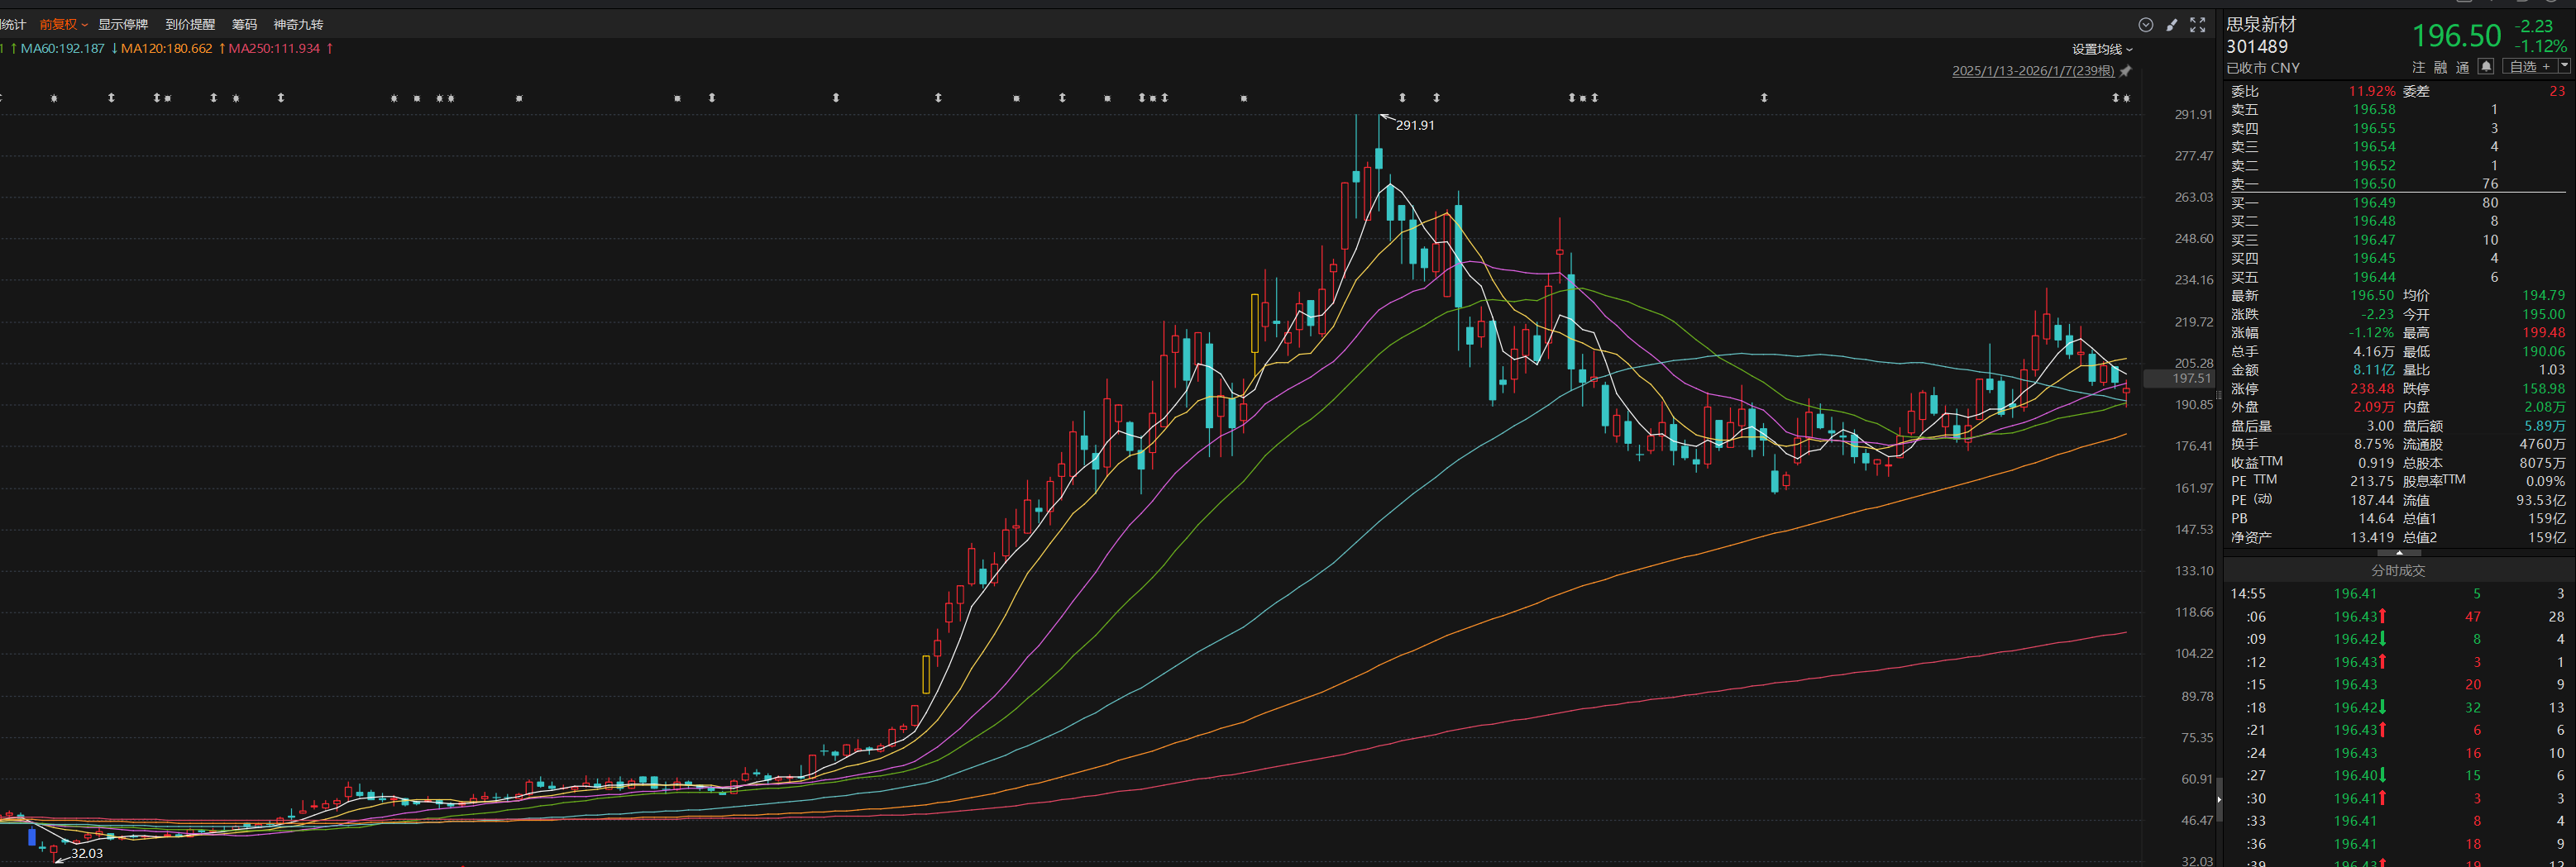Click the 291.91 peak price marker
Image resolution: width=2576 pixels, height=867 pixels.
coord(1414,125)
